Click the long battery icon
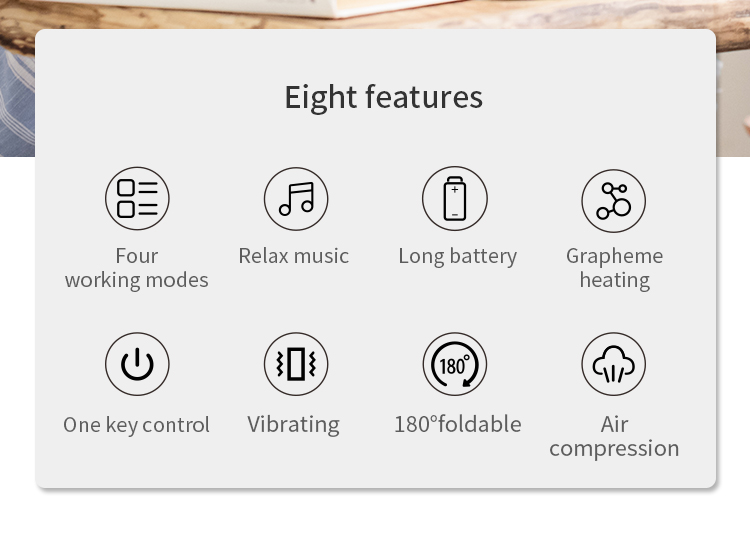 pyautogui.click(x=455, y=198)
